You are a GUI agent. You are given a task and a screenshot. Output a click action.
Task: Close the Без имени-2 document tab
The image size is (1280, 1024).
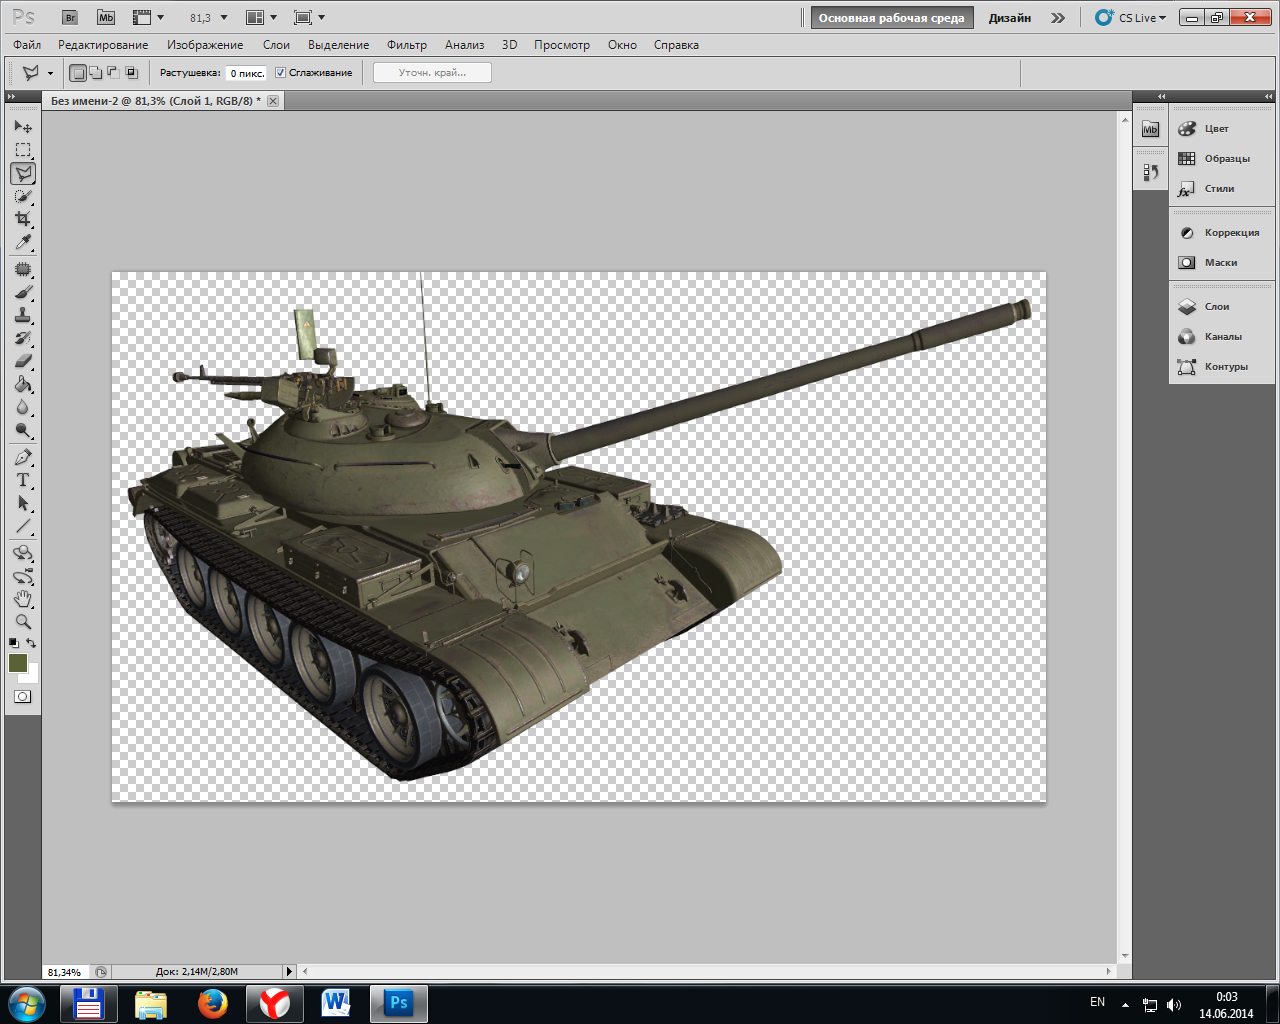(x=273, y=101)
